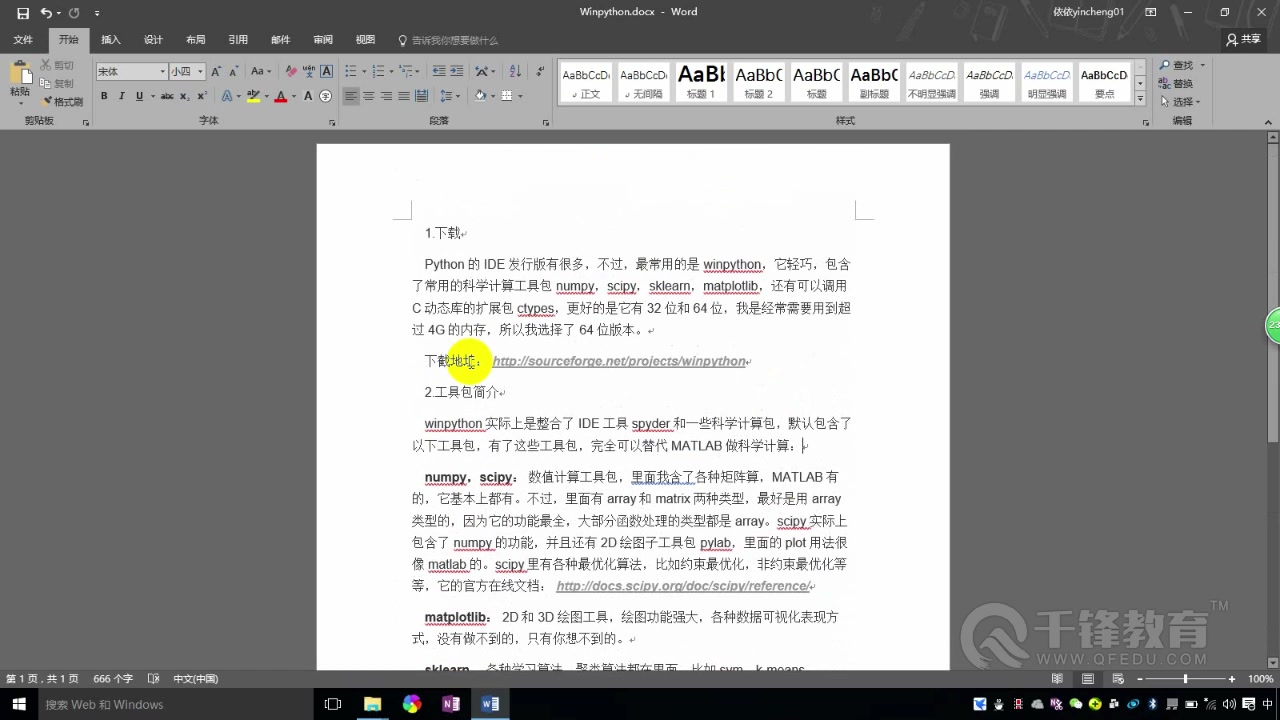The image size is (1280, 720).
Task: Open the font color dropdown arrow
Action: 294,95
